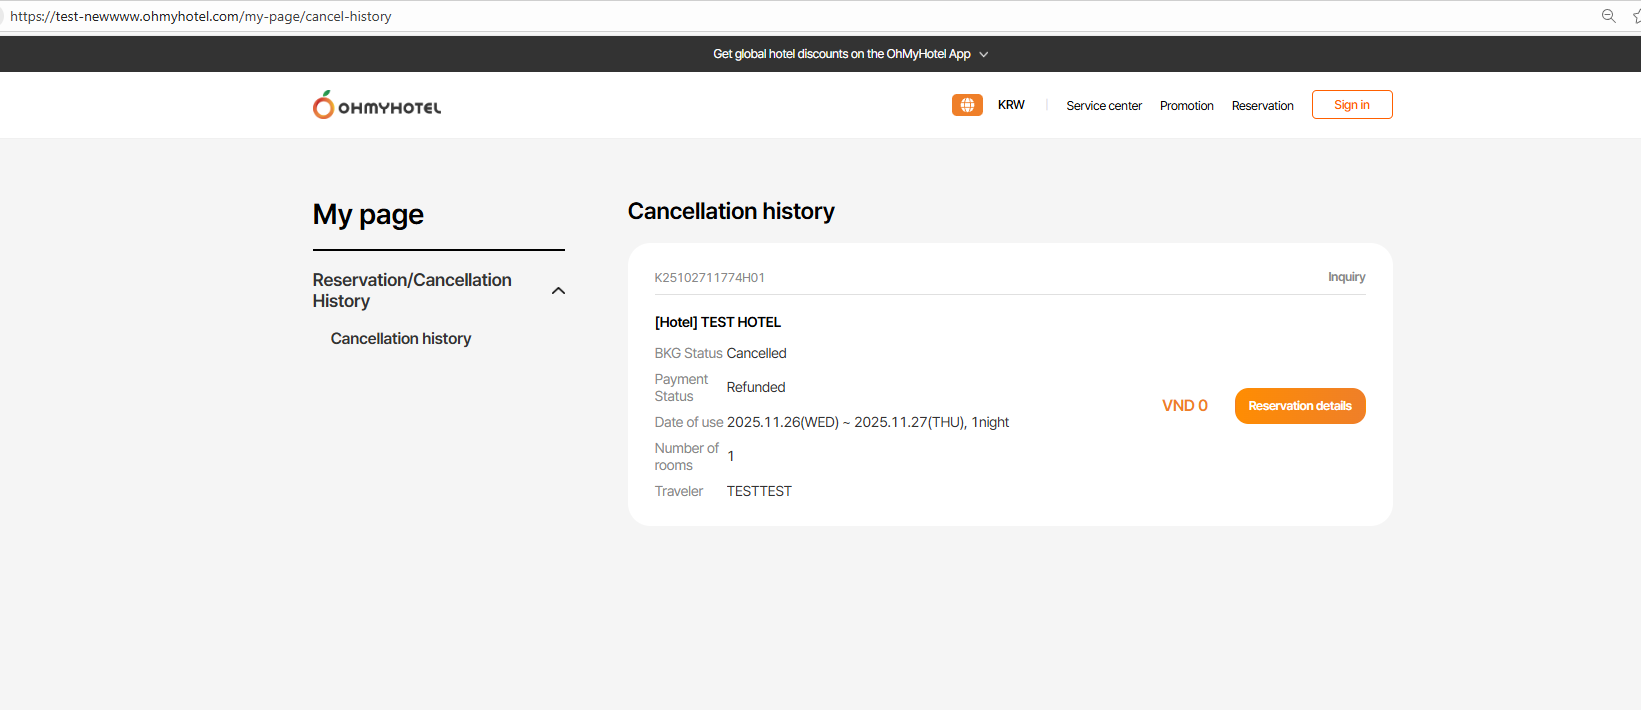Click the [Hotel] TEST HOTEL title
This screenshot has height=710, width=1641.
pyautogui.click(x=717, y=322)
